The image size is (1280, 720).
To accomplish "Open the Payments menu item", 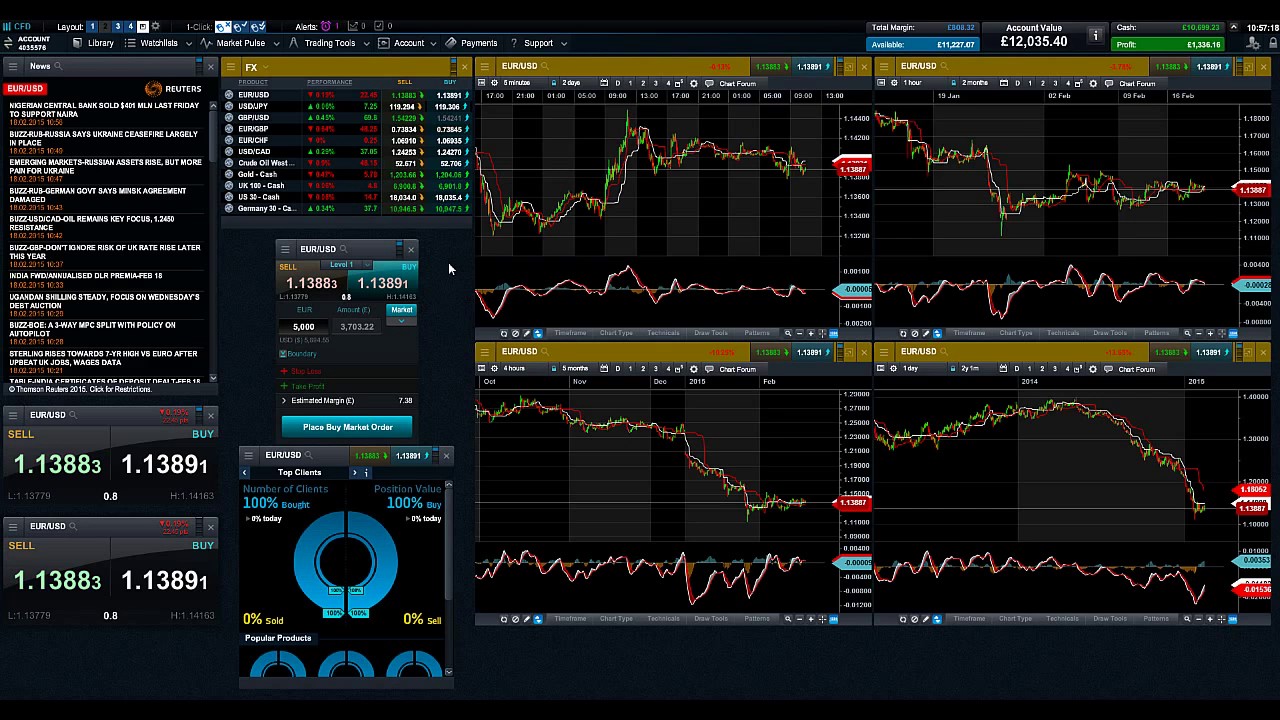I will click(x=472, y=43).
